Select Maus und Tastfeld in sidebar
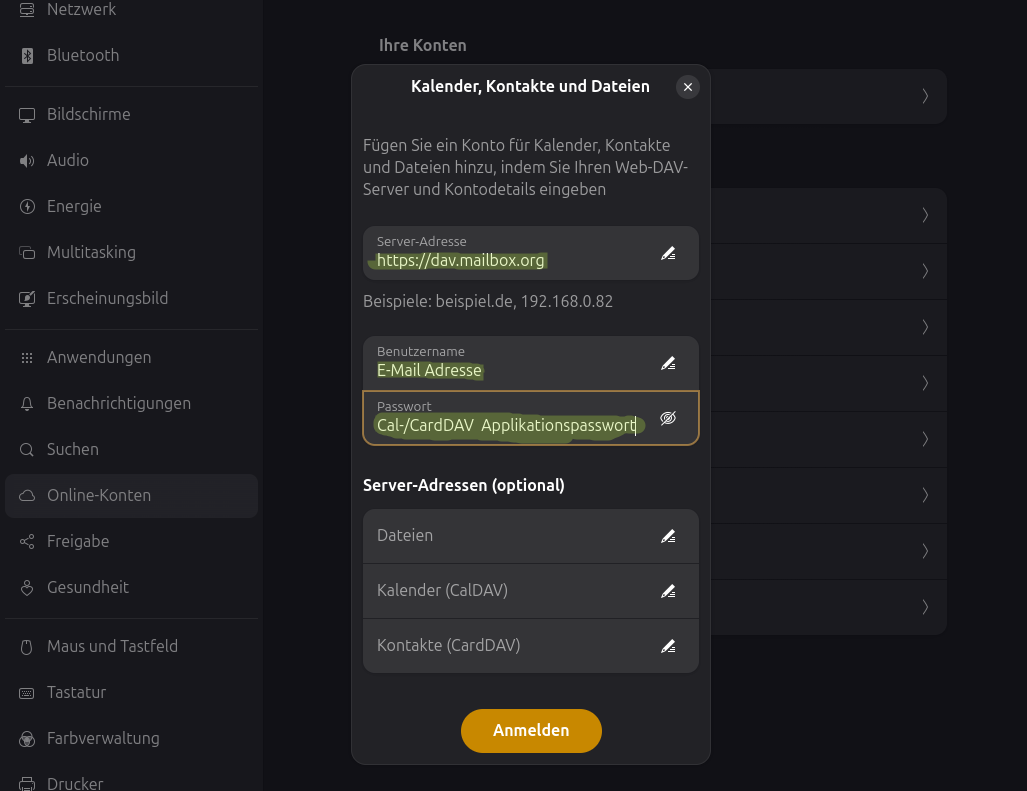 [x=112, y=647]
